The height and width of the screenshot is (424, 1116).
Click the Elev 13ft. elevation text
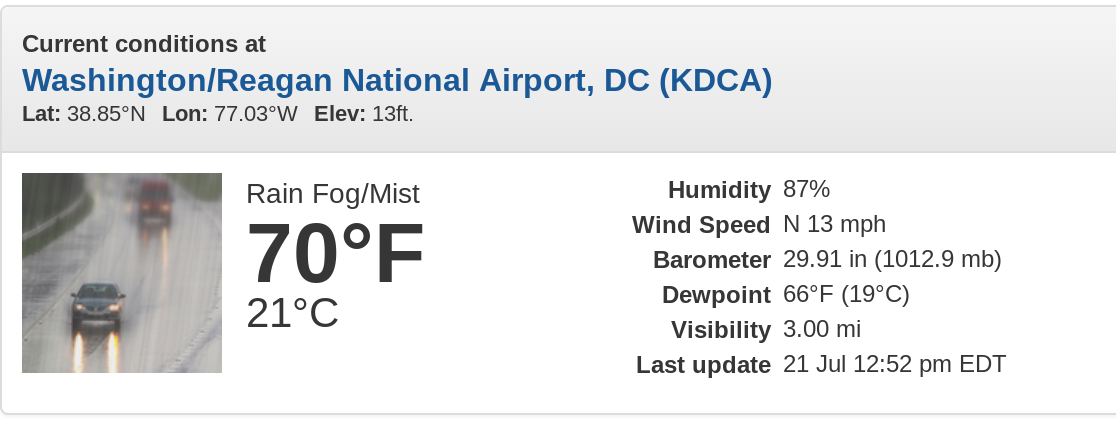point(364,114)
